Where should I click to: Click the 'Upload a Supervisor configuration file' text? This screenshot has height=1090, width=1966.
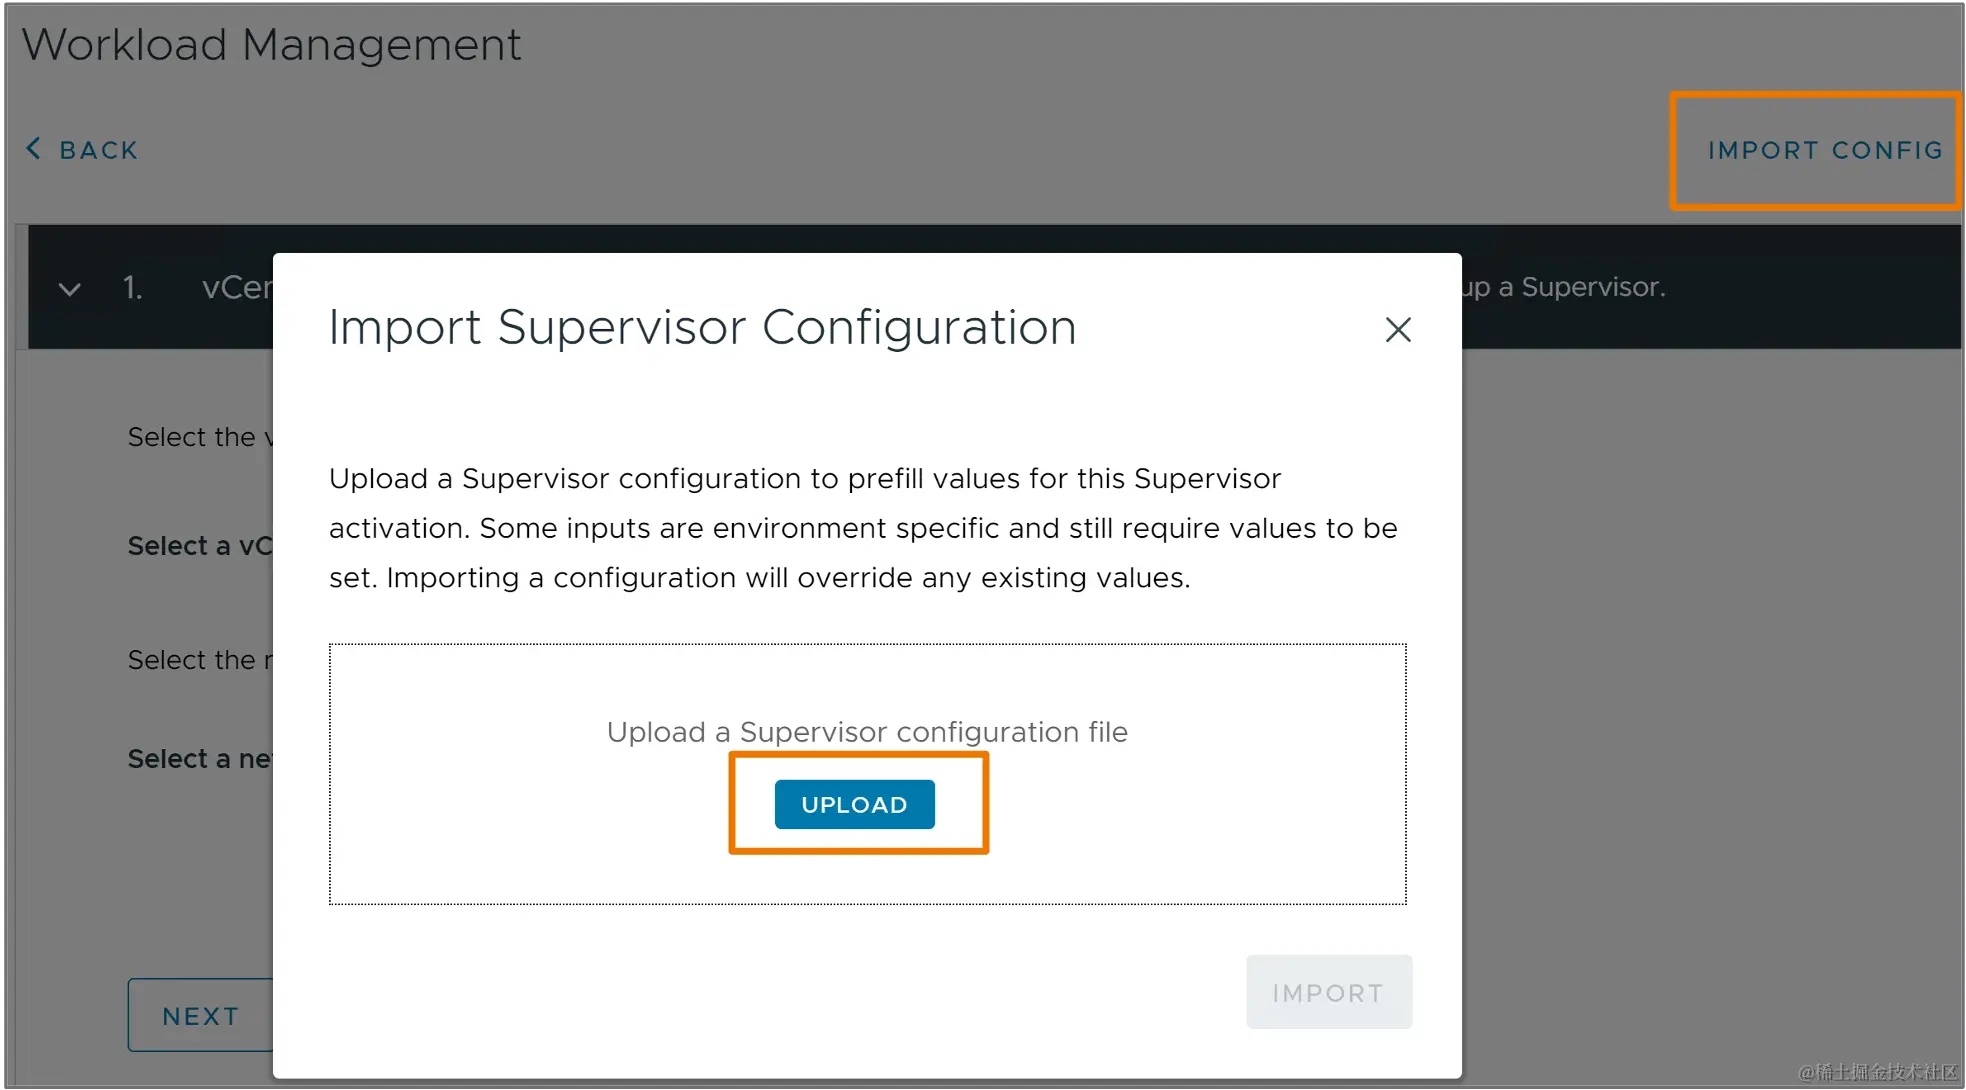[x=866, y=732]
